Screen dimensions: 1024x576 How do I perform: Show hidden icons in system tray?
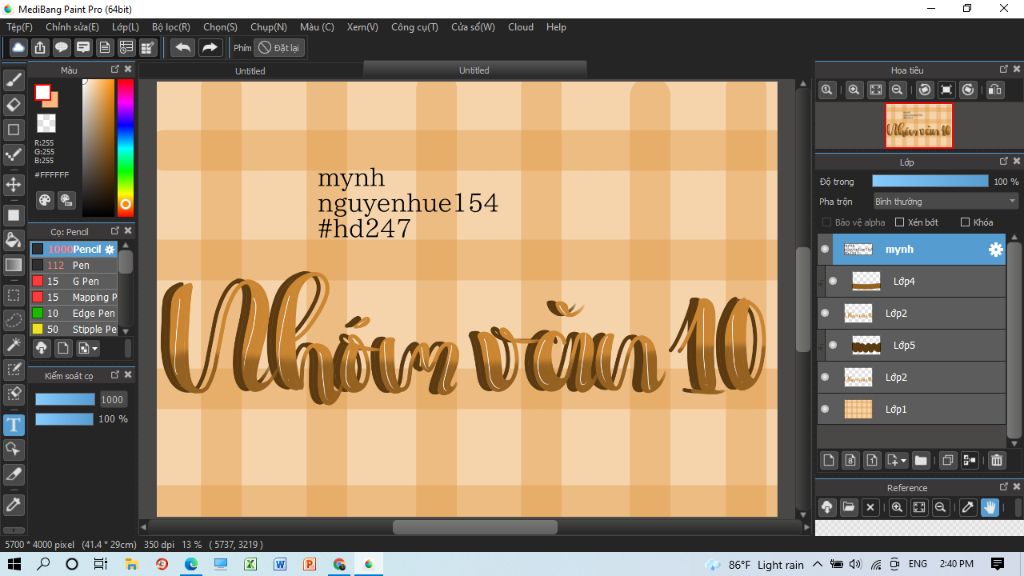818,564
